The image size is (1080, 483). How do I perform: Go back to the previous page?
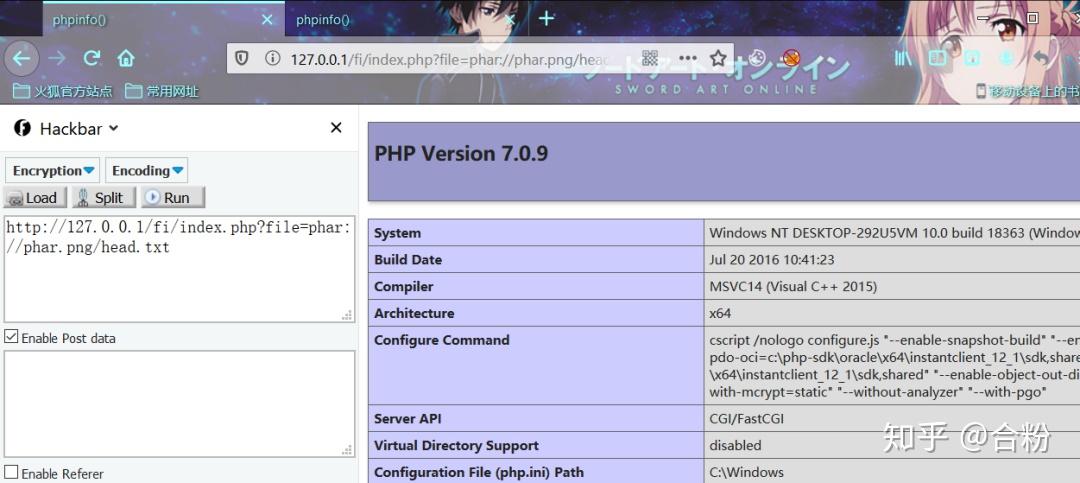[21, 59]
